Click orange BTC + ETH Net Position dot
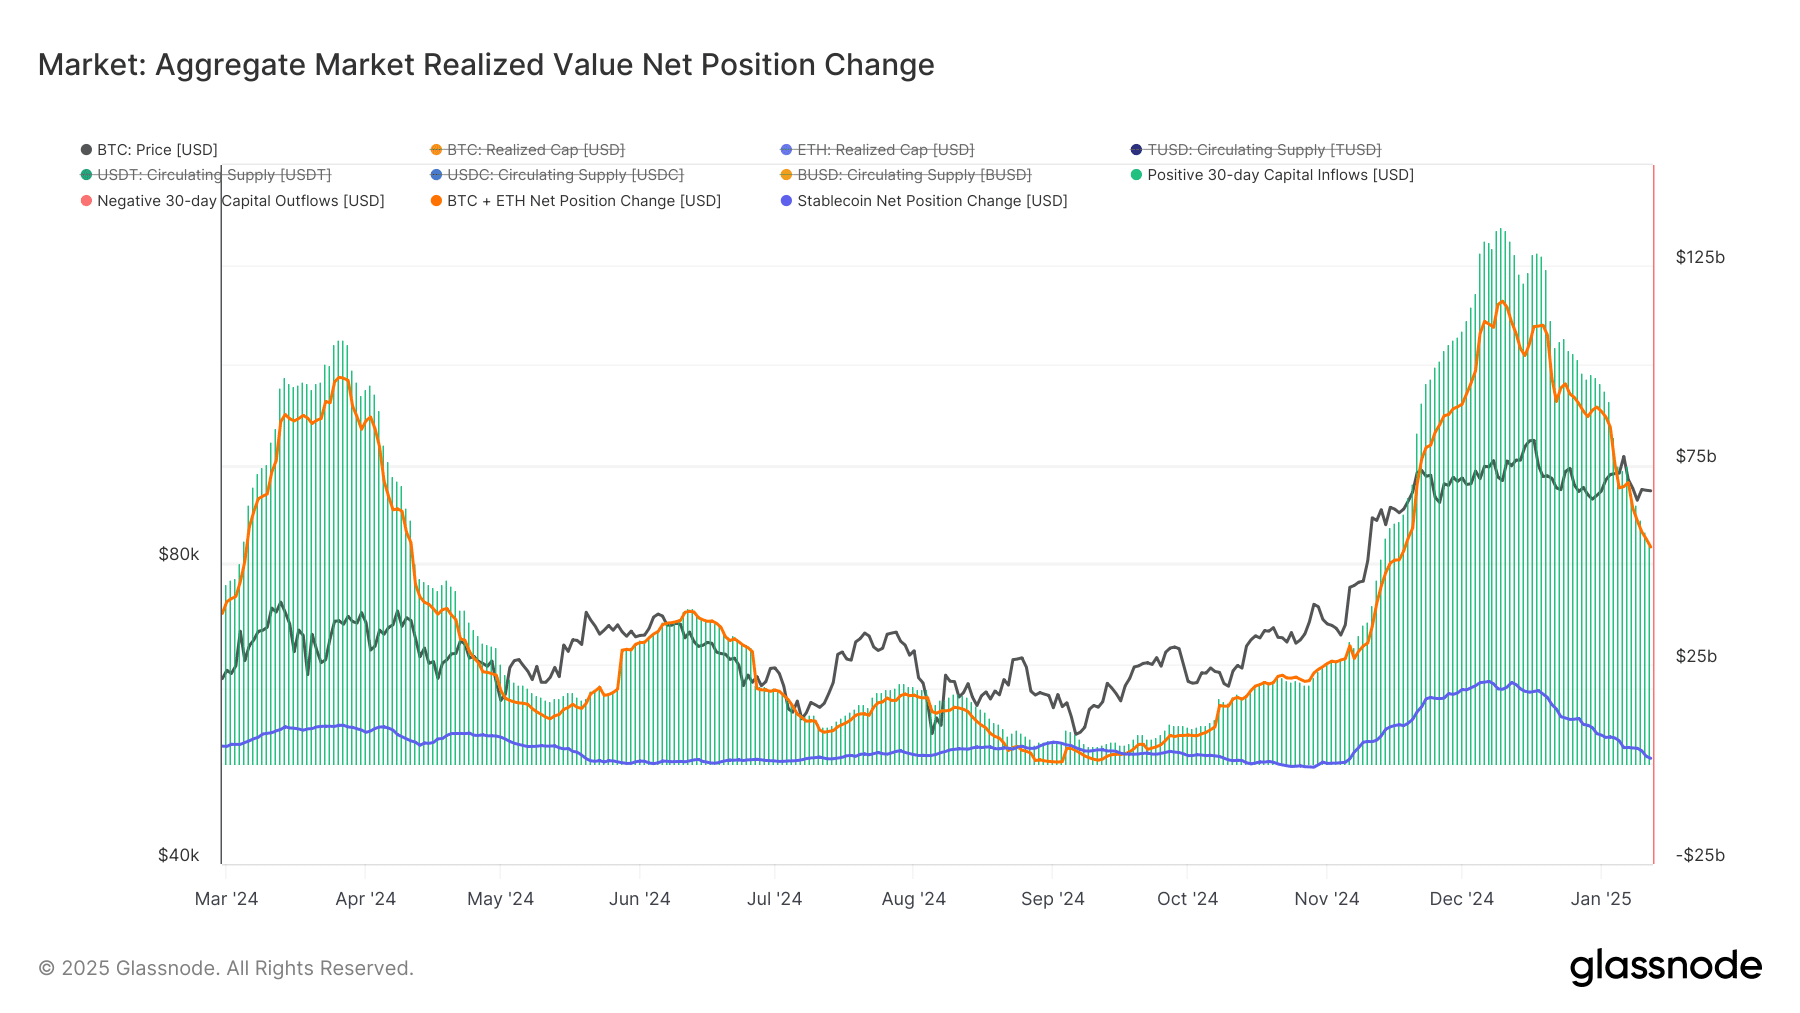The height and width of the screenshot is (1013, 1800). tap(436, 201)
